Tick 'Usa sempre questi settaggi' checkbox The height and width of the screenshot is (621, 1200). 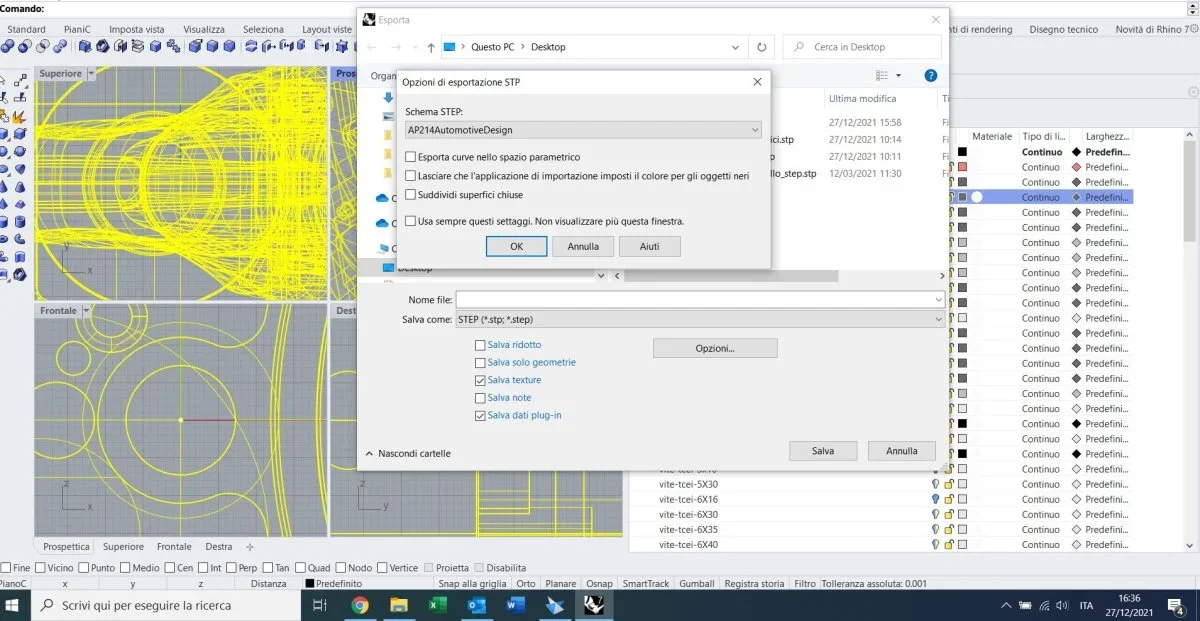click(411, 221)
